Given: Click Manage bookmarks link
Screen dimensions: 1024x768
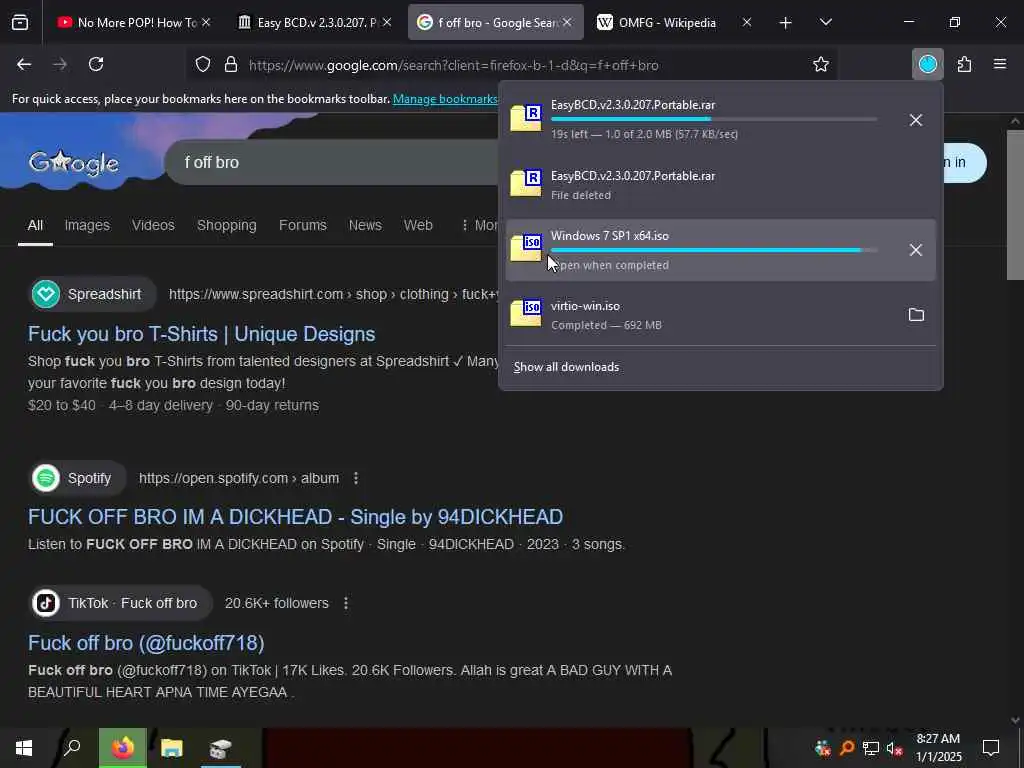Looking at the screenshot, I should (445, 99).
